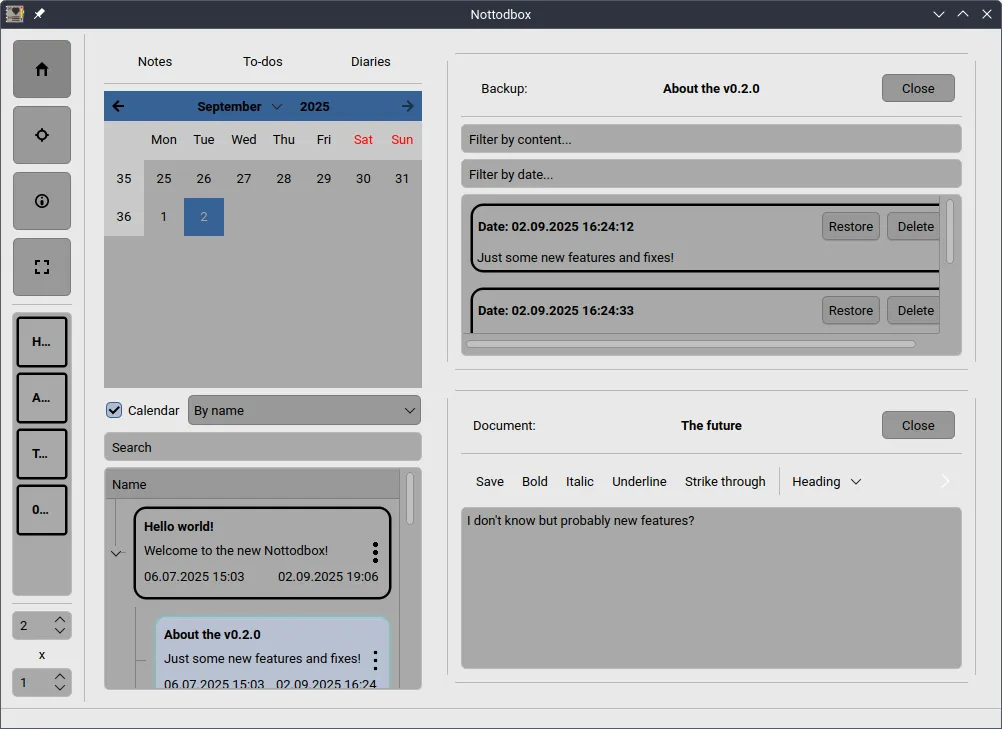This screenshot has width=1002, height=729.
Task: Click week number 35 in calendar
Action: (x=124, y=178)
